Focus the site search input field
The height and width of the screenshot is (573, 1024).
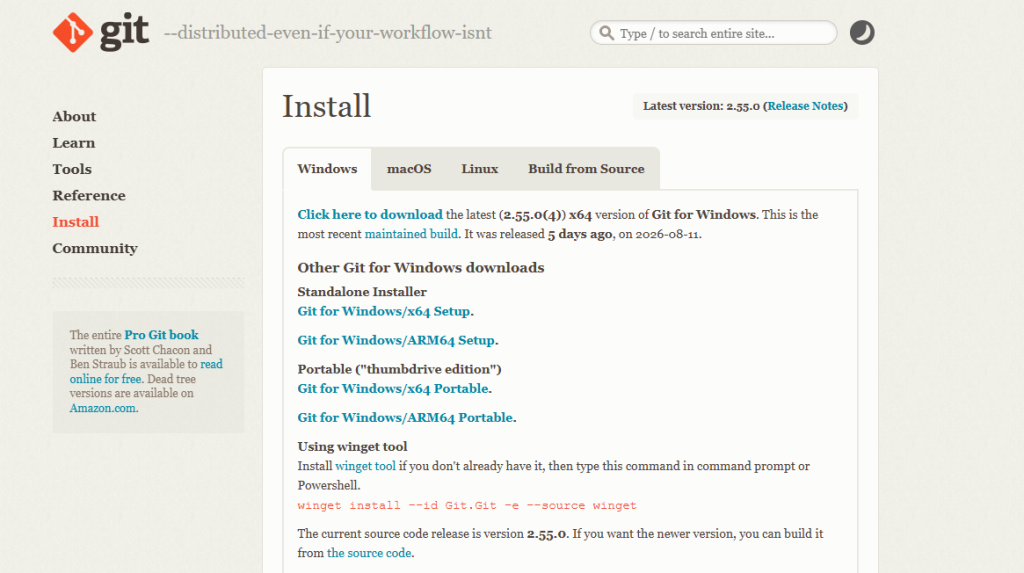713,33
